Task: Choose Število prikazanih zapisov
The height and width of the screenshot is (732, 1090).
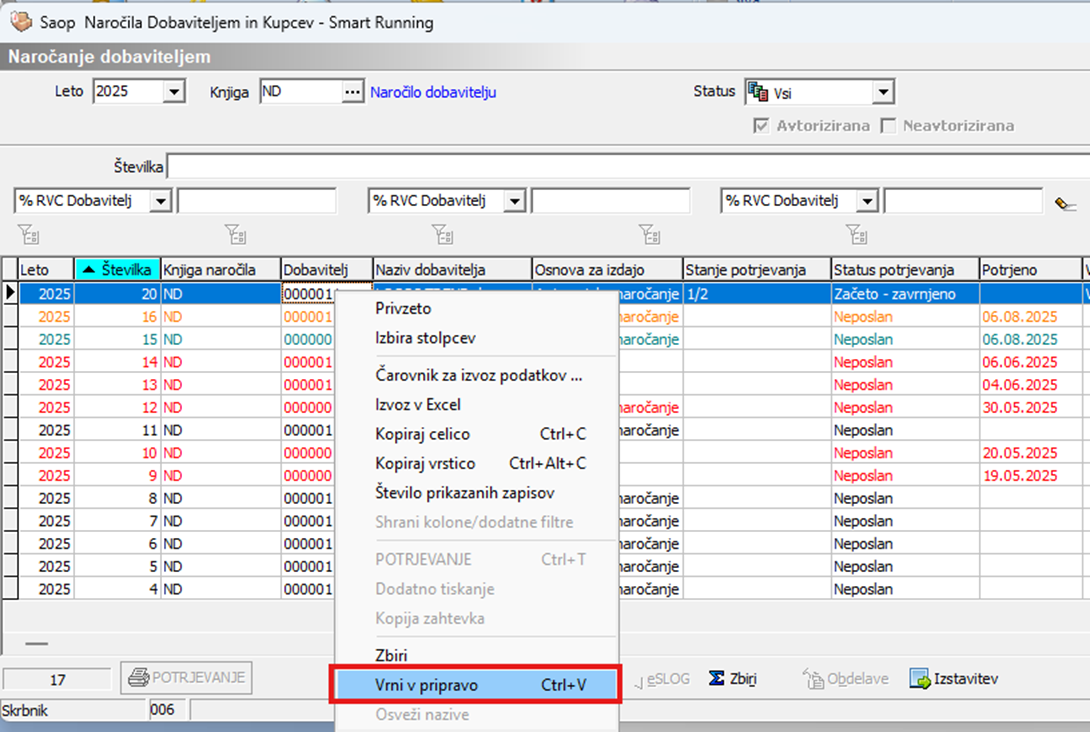Action: tap(476, 493)
